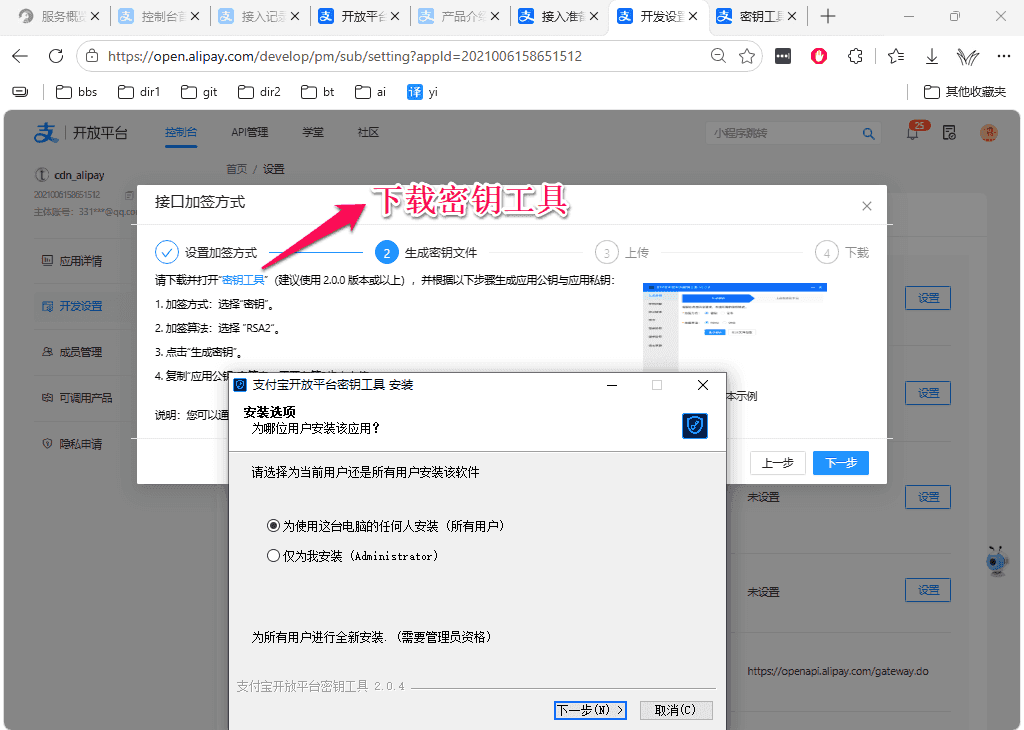Click the browser address bar URL
The height and width of the screenshot is (730, 1024).
click(344, 56)
